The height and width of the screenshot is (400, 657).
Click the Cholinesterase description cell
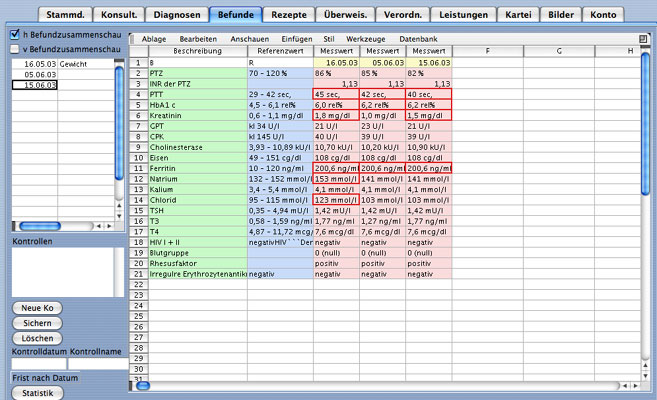(x=198, y=147)
